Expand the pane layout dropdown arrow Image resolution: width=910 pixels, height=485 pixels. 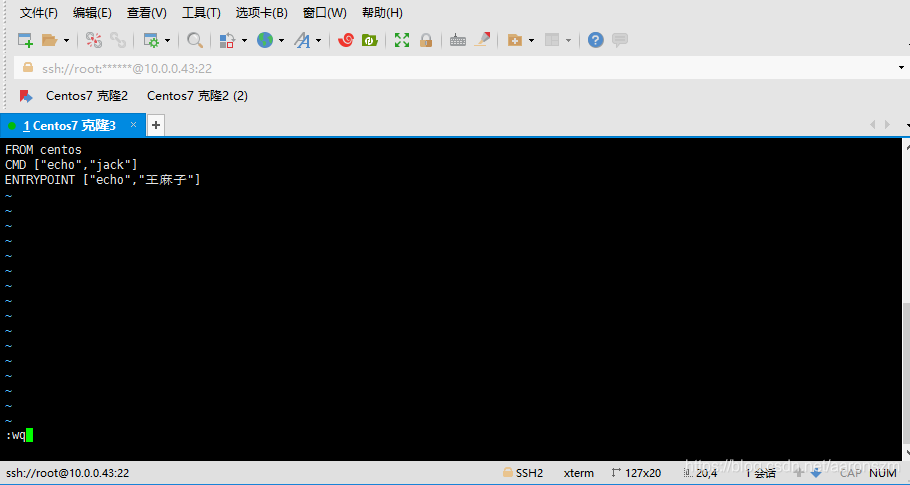[x=568, y=40]
